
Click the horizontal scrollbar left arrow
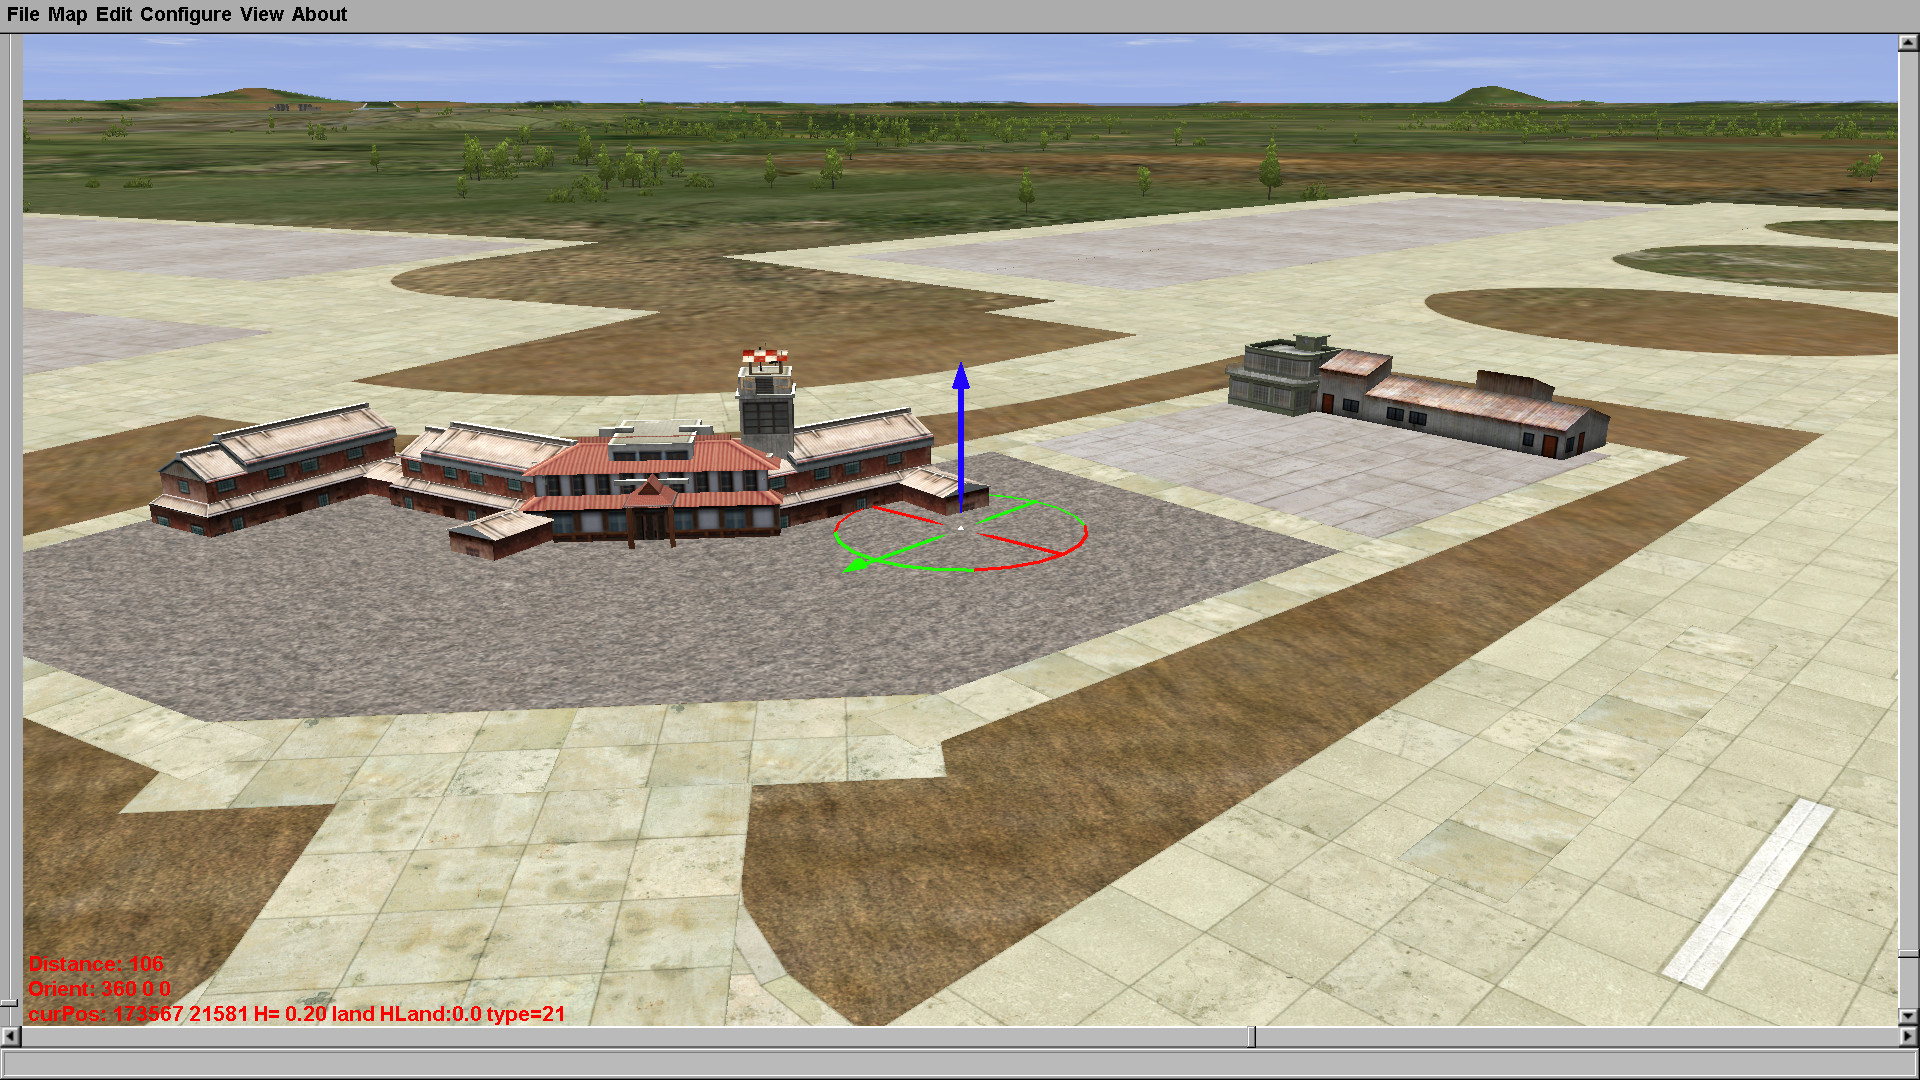click(10, 1036)
